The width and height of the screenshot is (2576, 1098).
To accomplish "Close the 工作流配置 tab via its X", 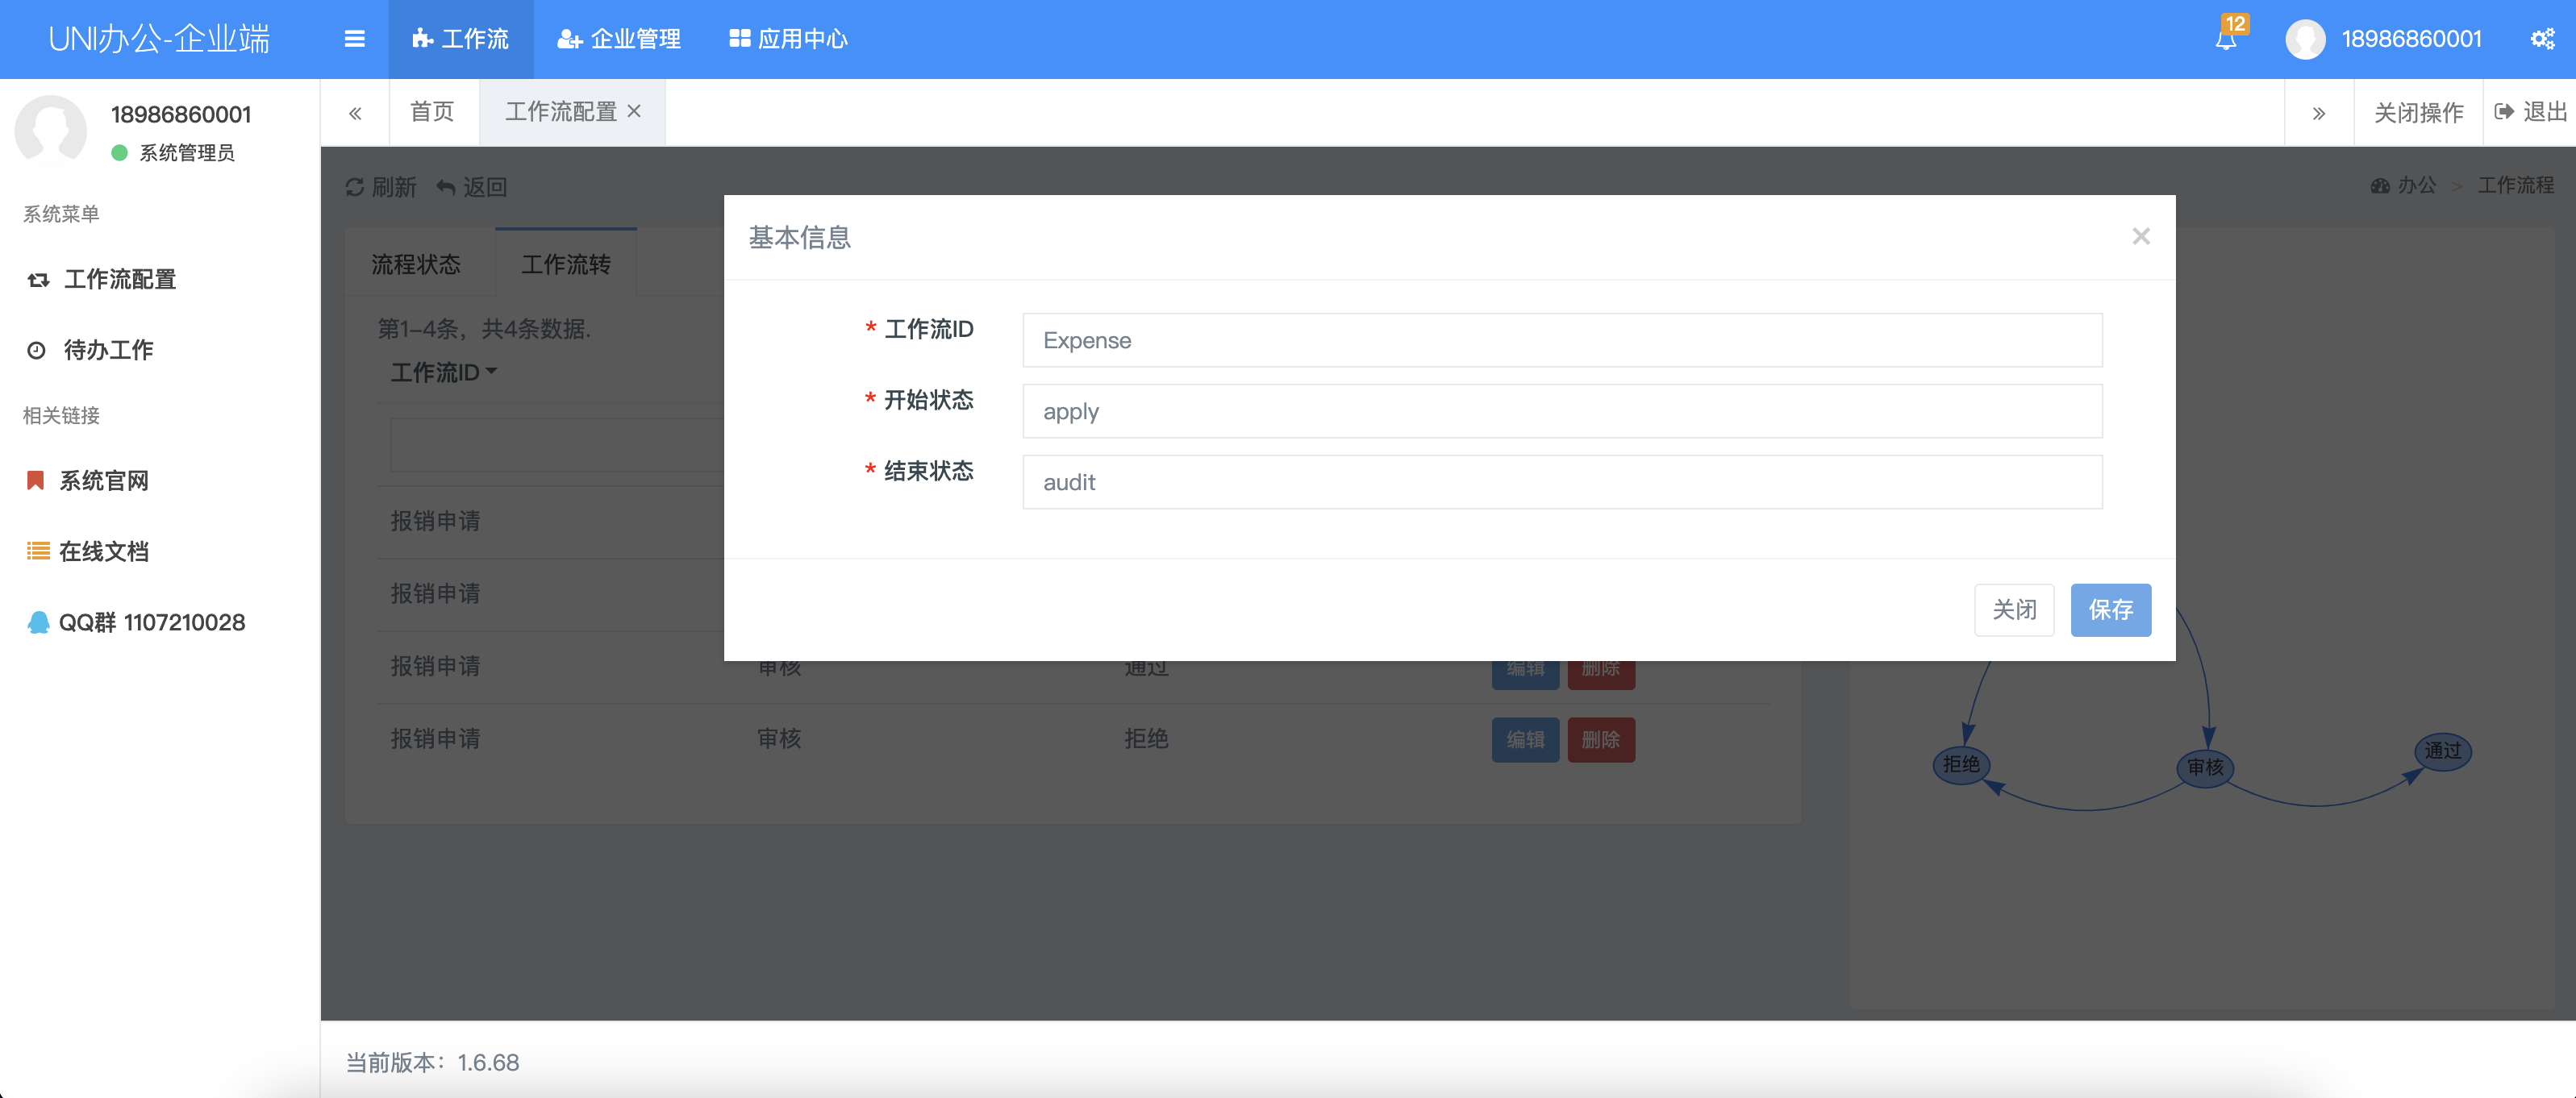I will (x=634, y=111).
